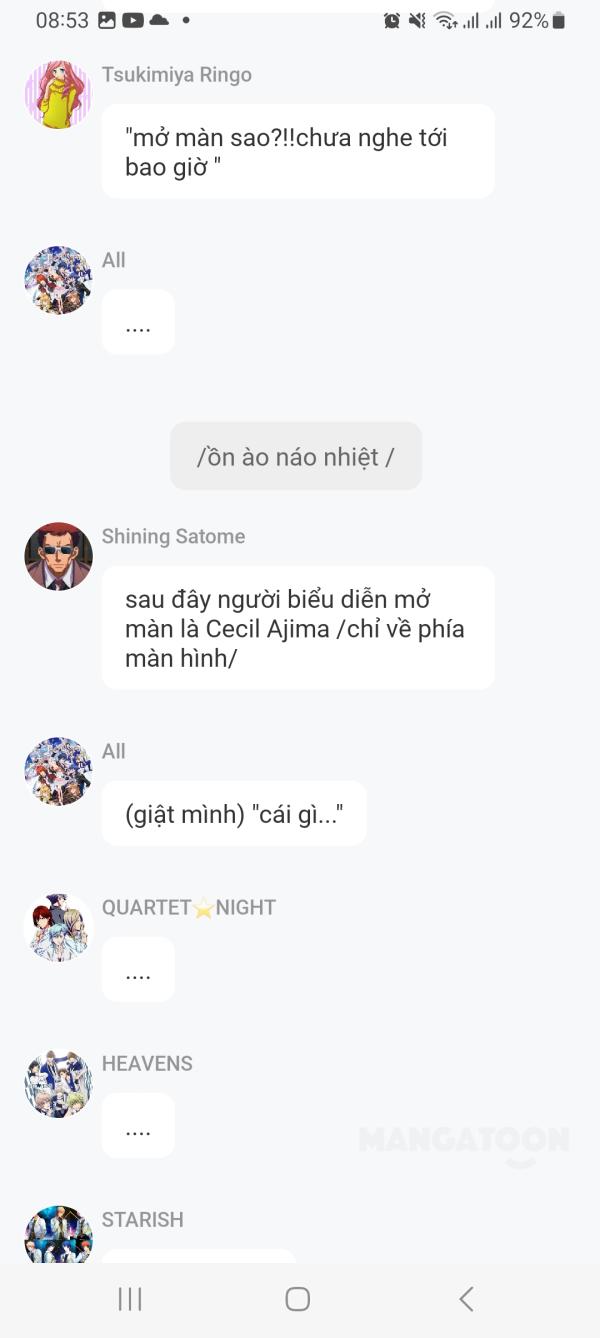Tap the muted sound status icon

click(x=417, y=20)
